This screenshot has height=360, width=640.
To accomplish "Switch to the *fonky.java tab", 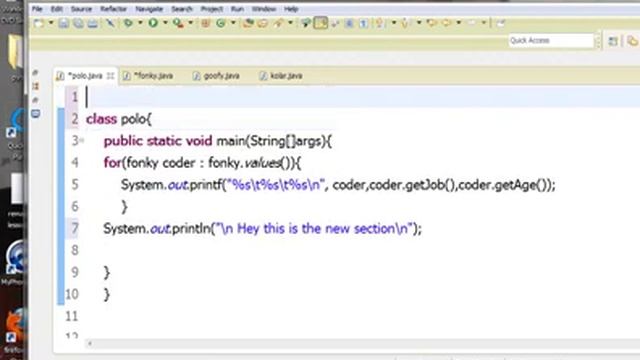I will point(149,76).
